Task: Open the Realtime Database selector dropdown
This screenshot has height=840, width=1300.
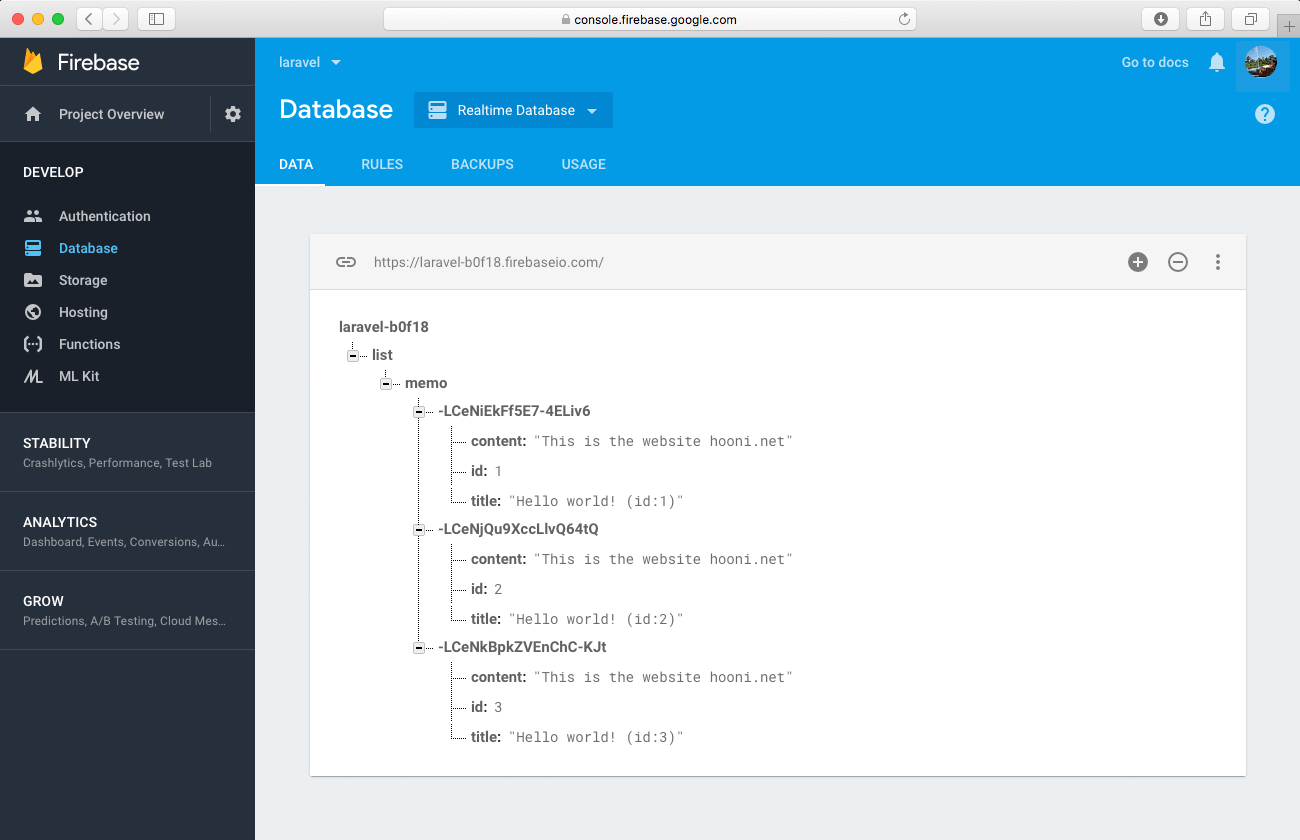Action: click(x=513, y=110)
